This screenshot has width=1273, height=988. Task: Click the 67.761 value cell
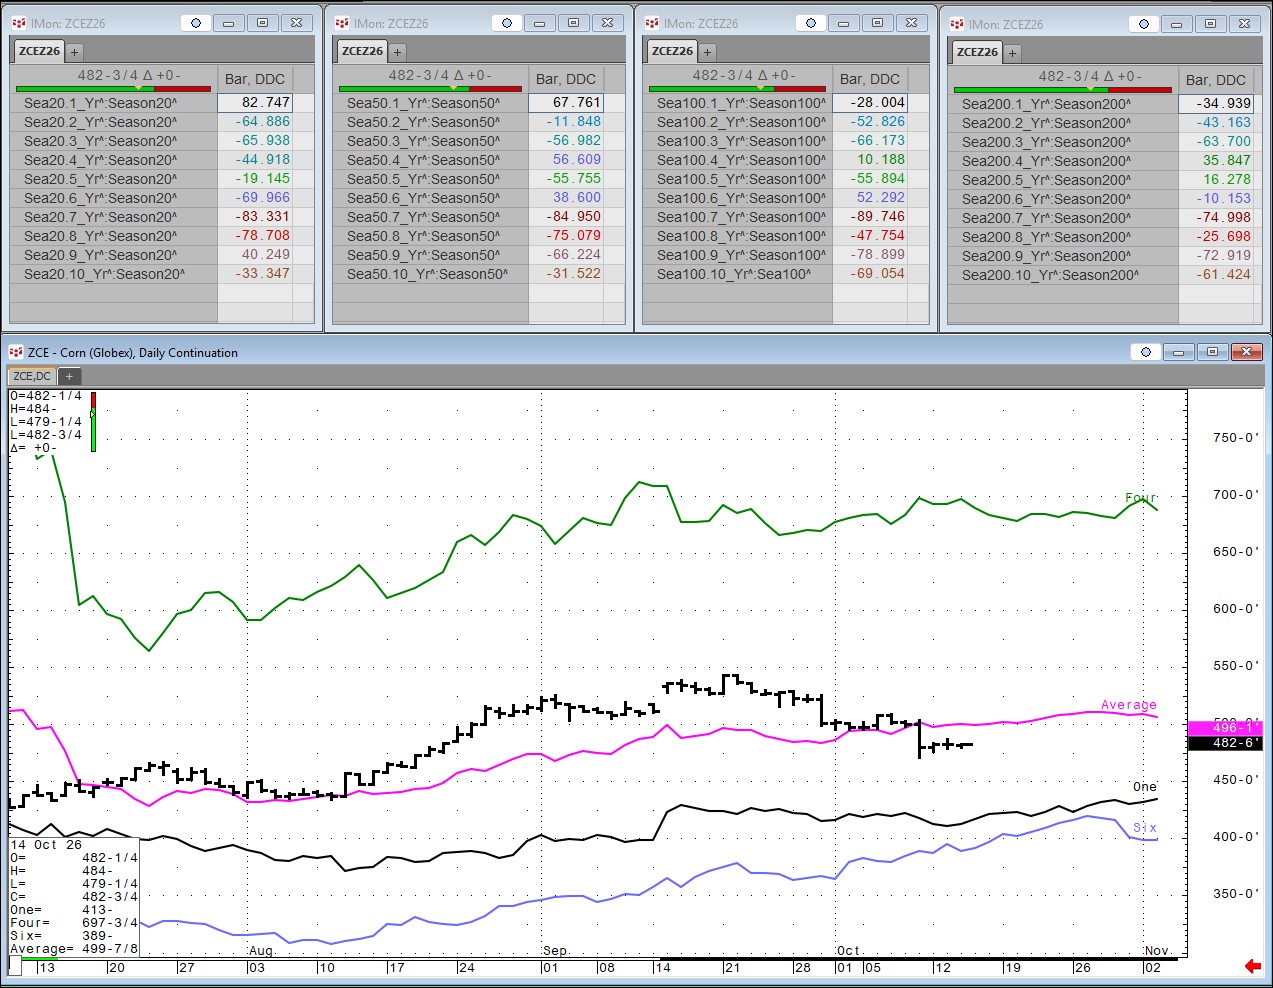point(565,102)
